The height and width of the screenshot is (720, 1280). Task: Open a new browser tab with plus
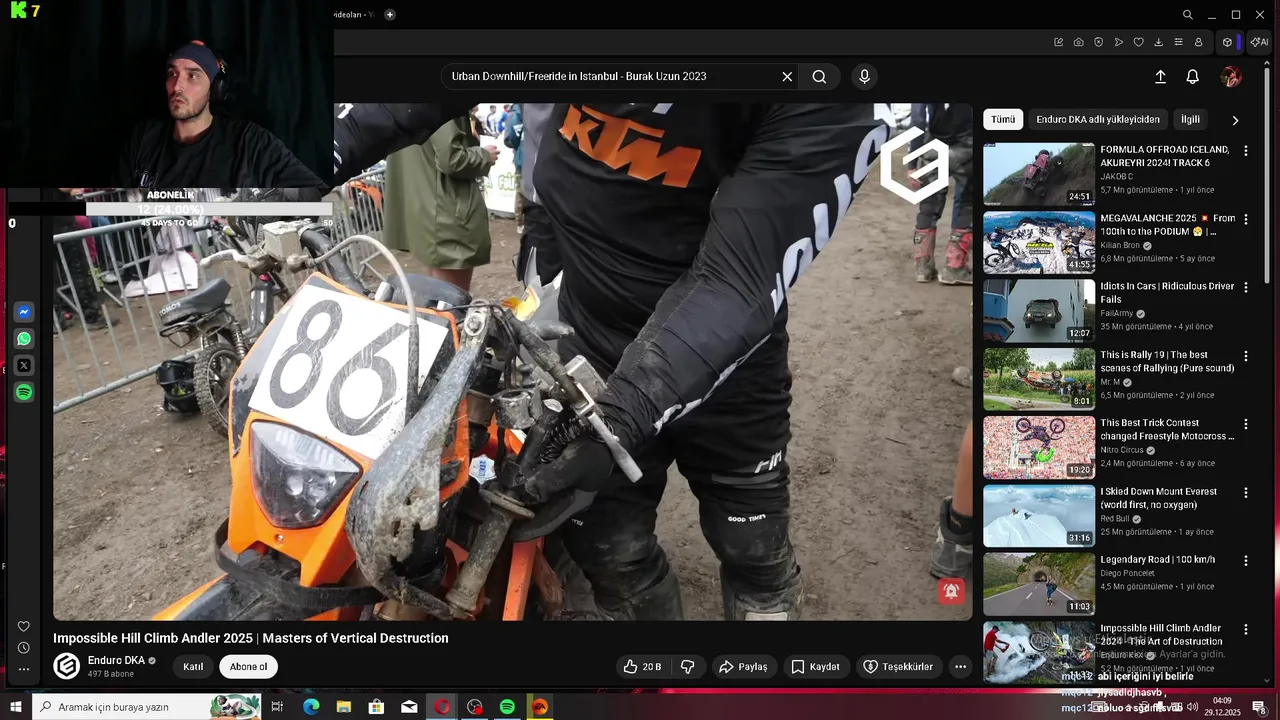[390, 14]
